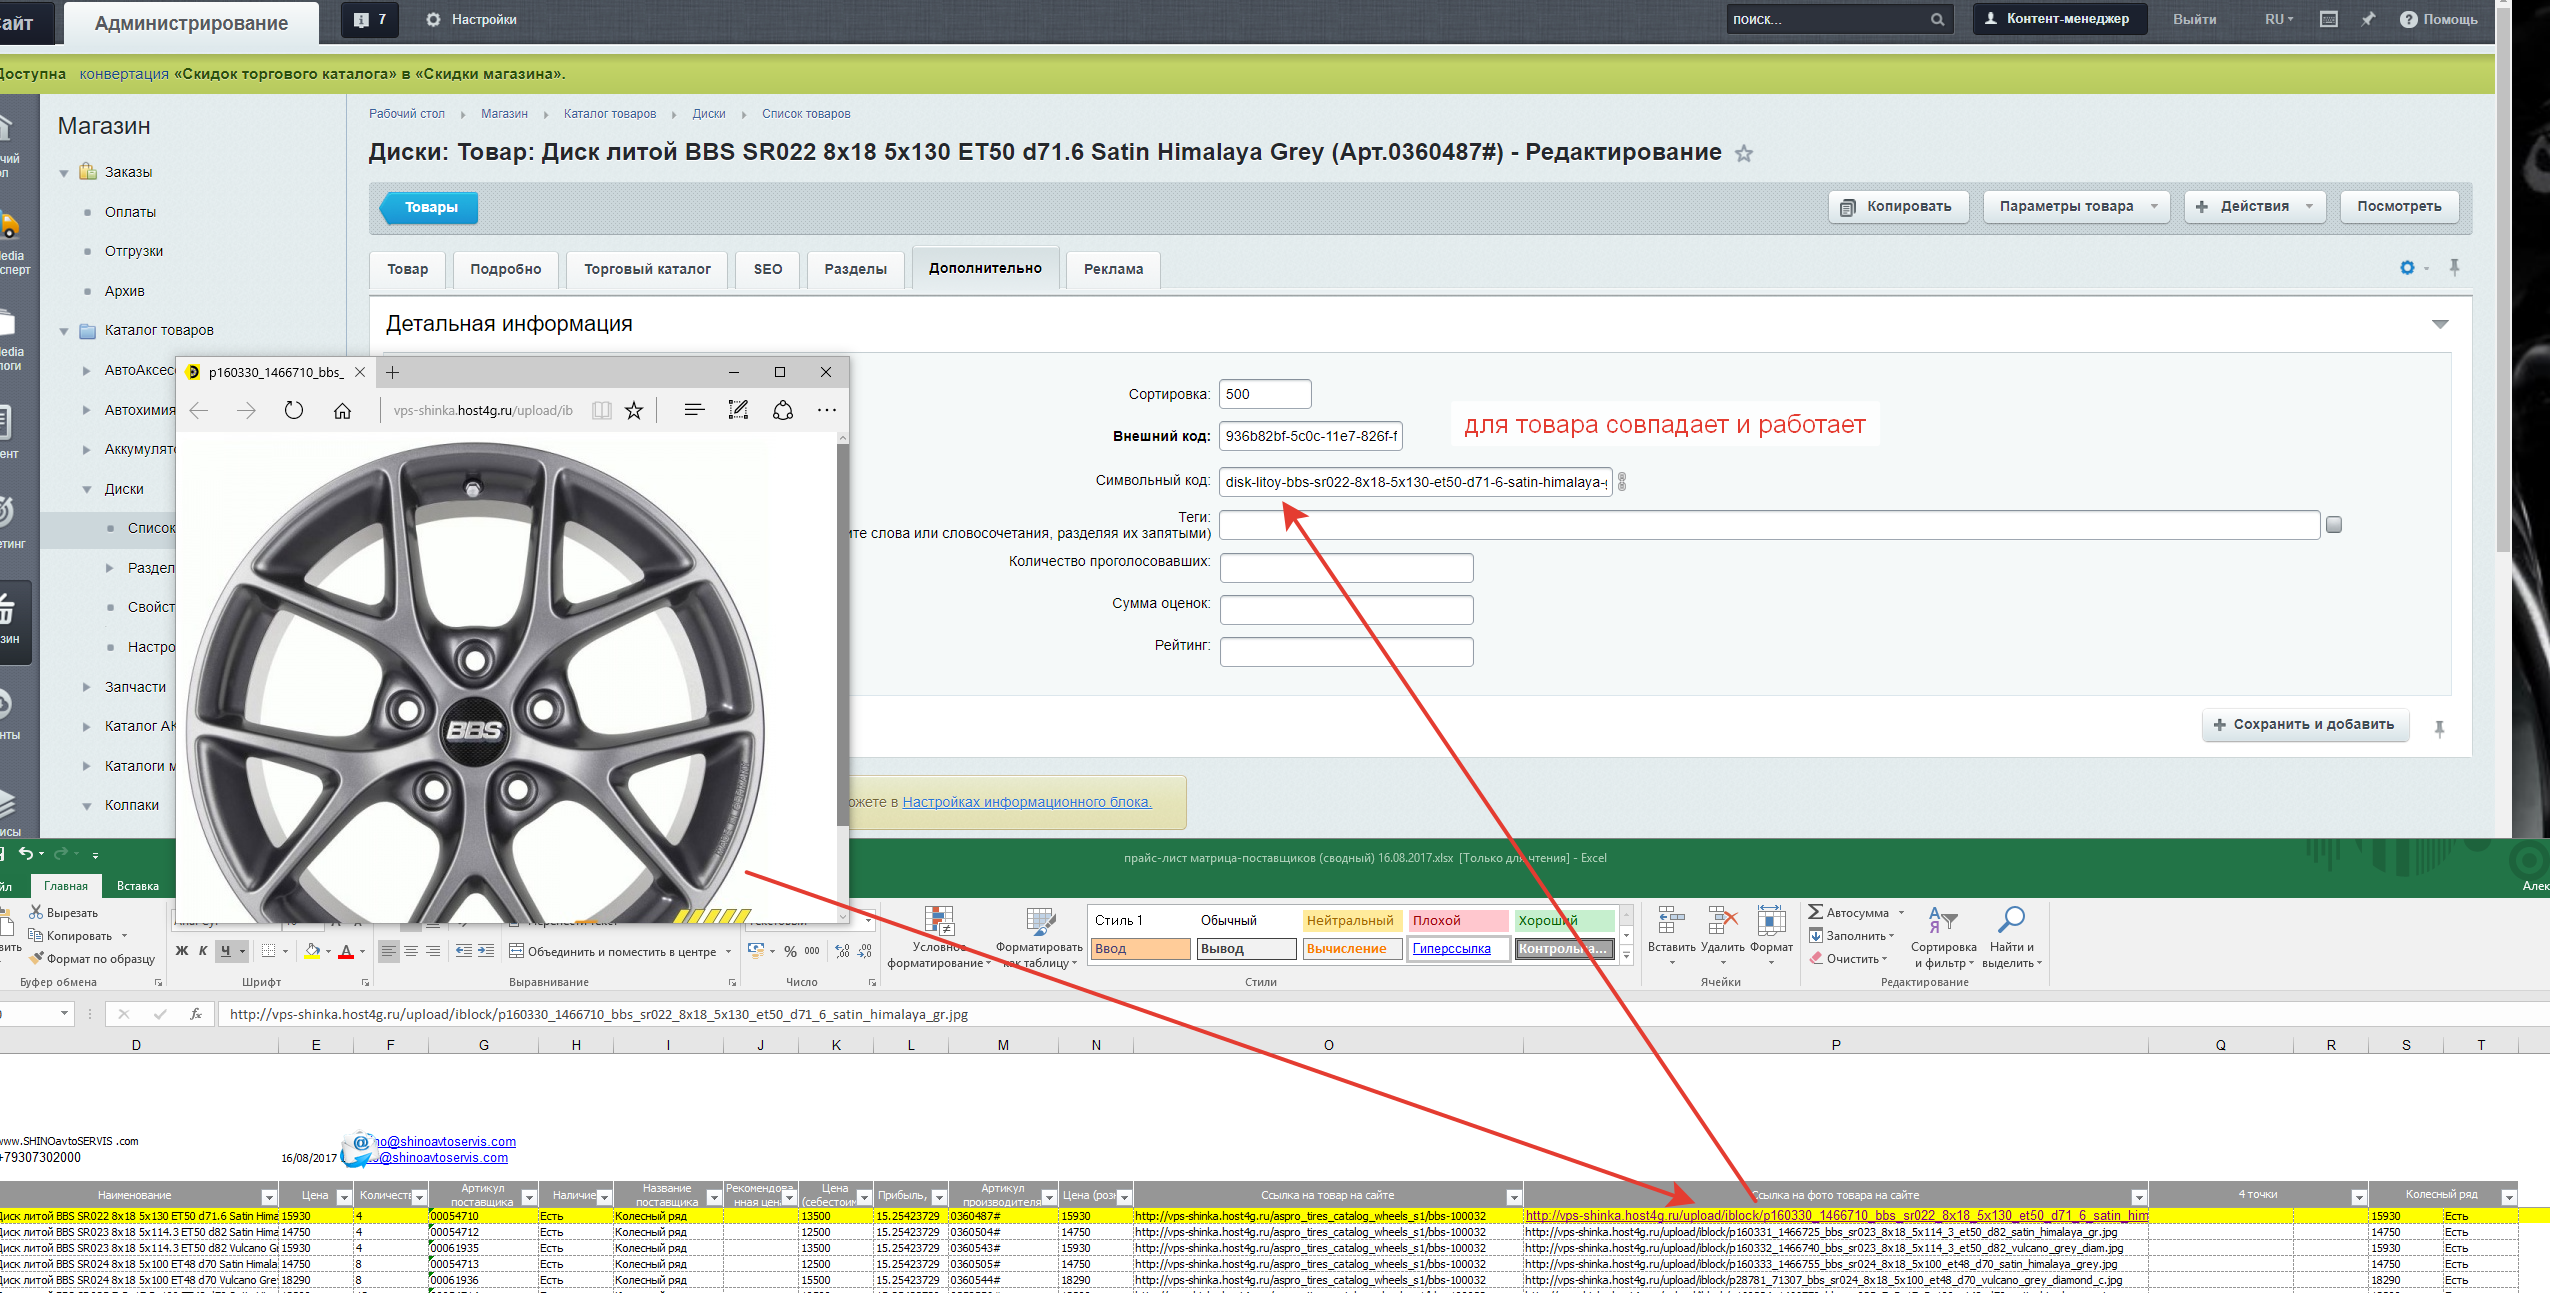
Task: Click the pin icon in the admin header
Action: (x=2367, y=19)
